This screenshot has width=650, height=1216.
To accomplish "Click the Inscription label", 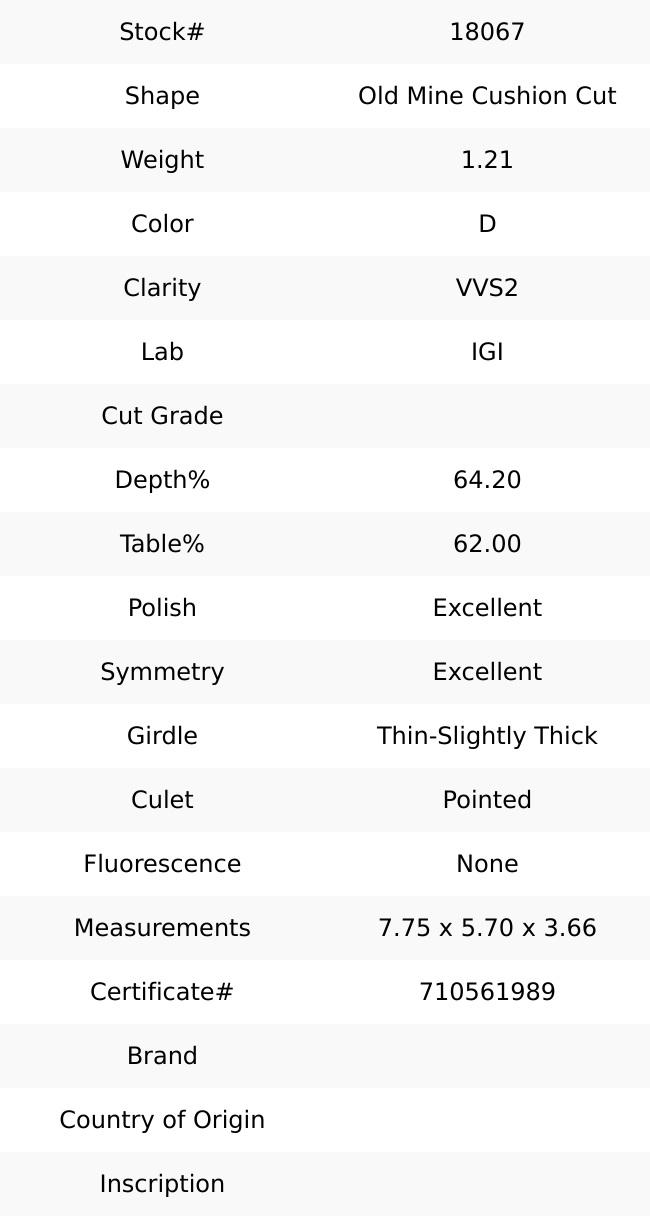I will [x=162, y=1184].
